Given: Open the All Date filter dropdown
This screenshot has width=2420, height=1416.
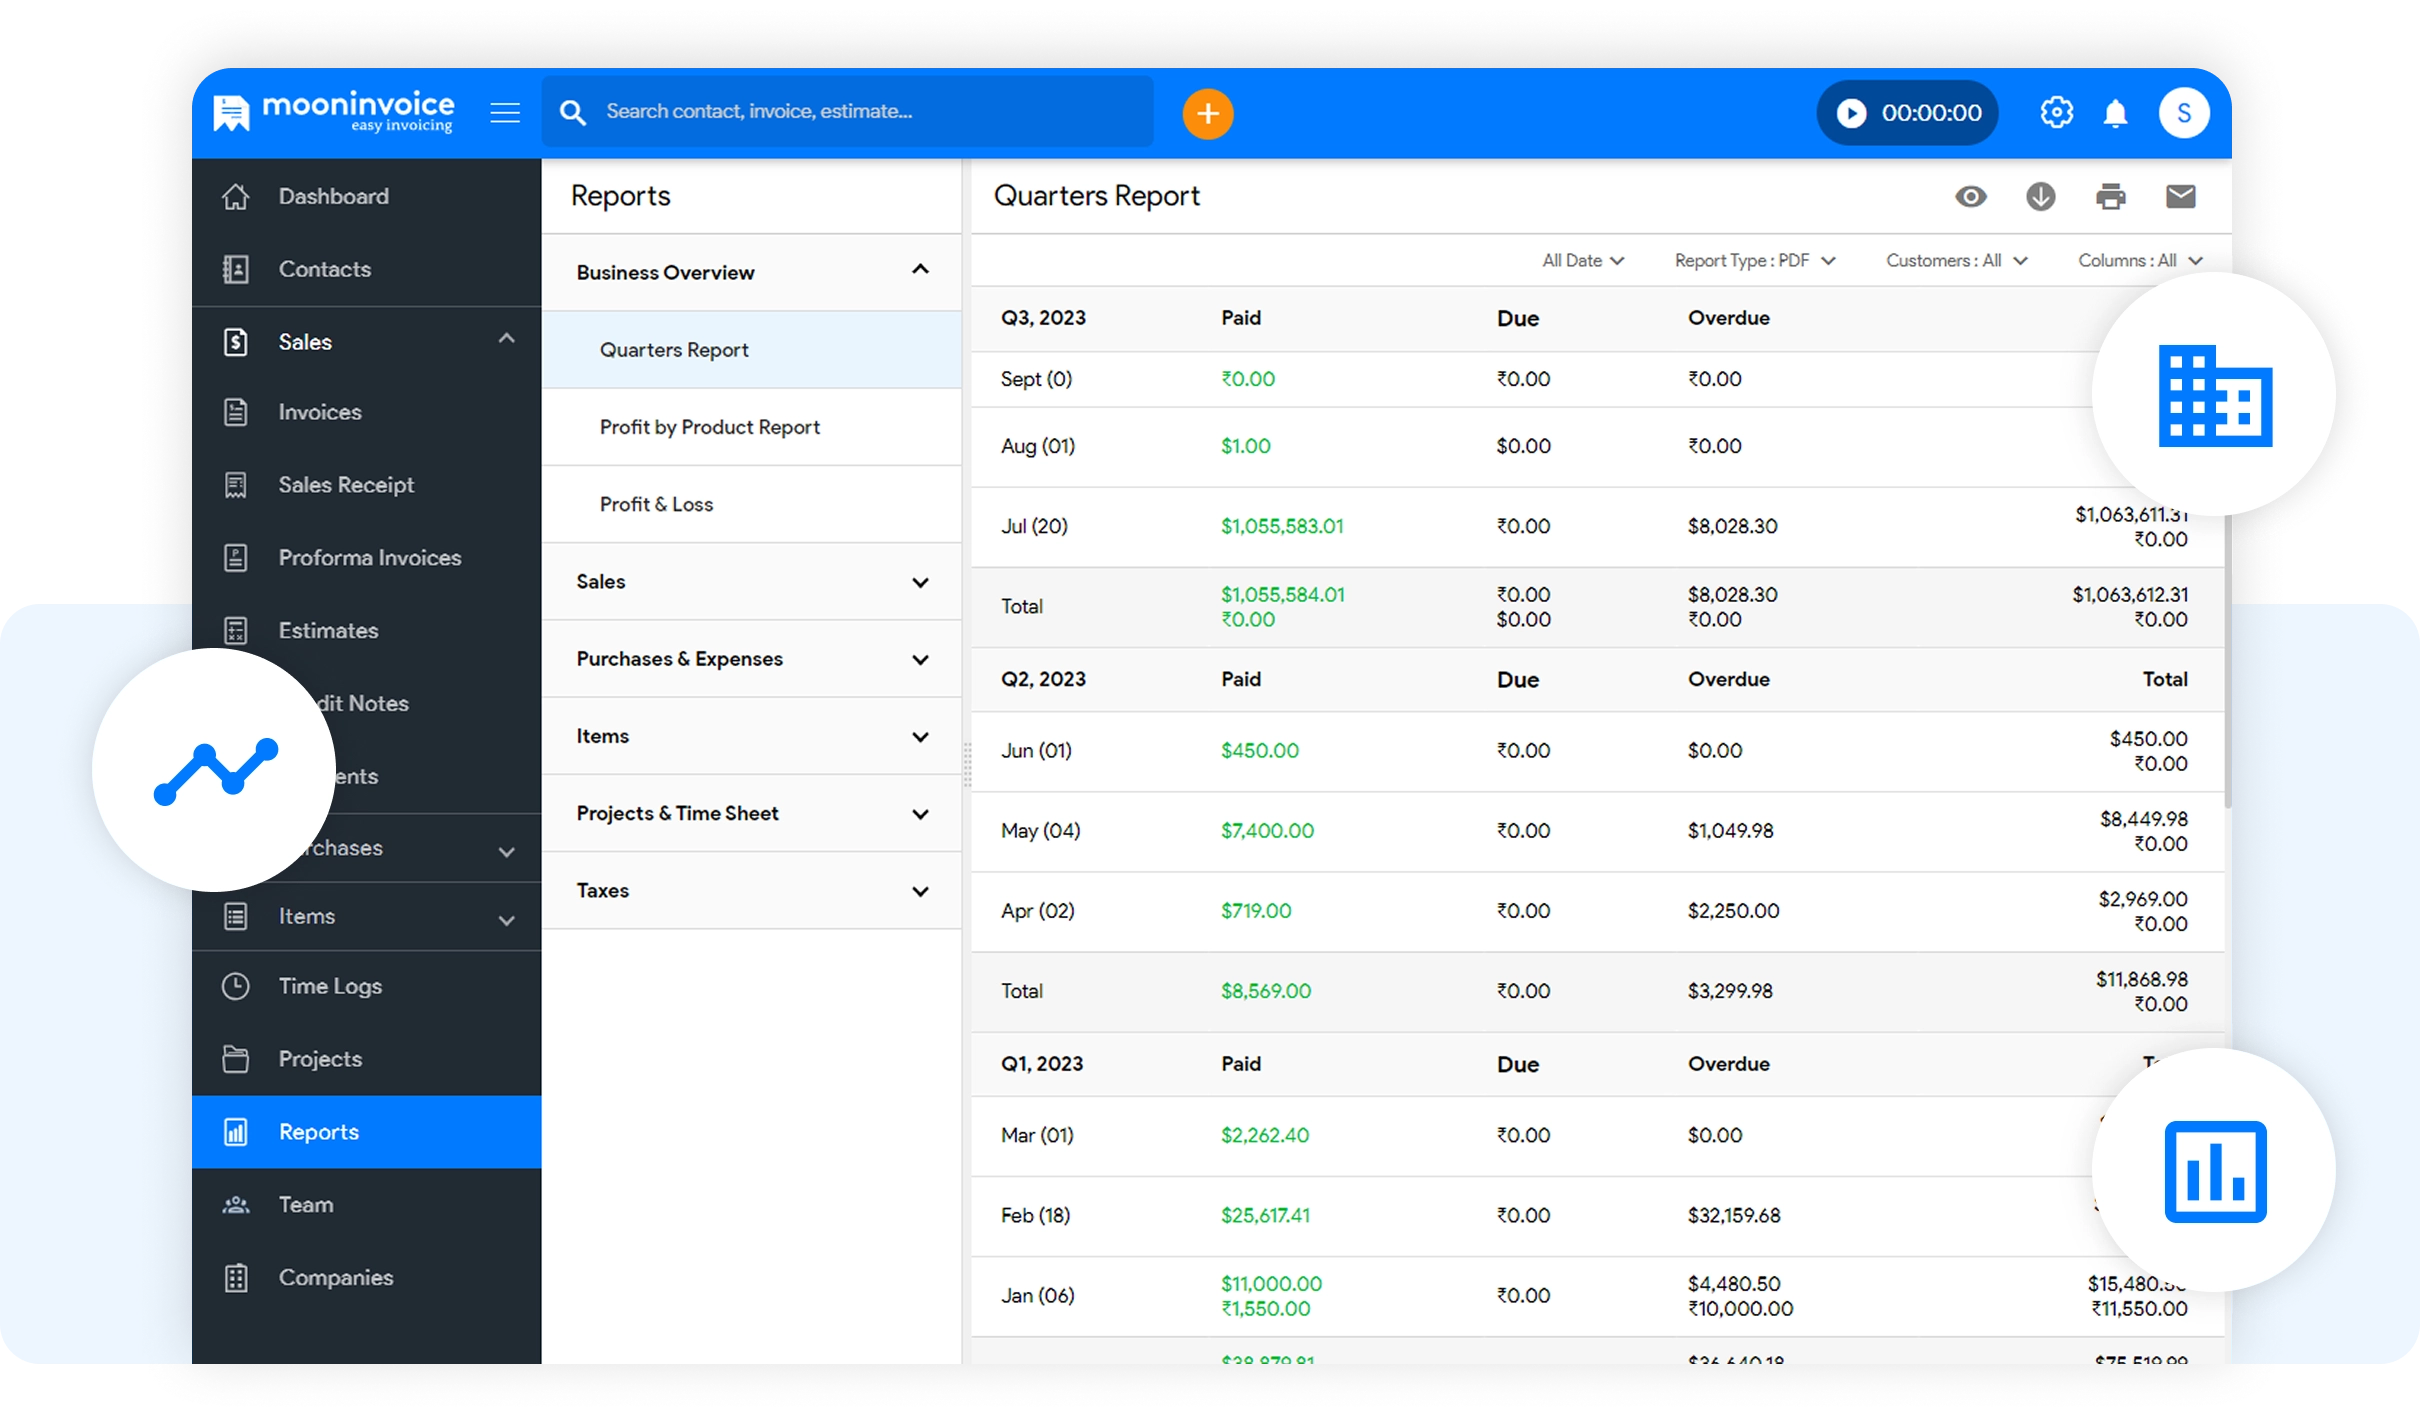Looking at the screenshot, I should [x=1582, y=261].
